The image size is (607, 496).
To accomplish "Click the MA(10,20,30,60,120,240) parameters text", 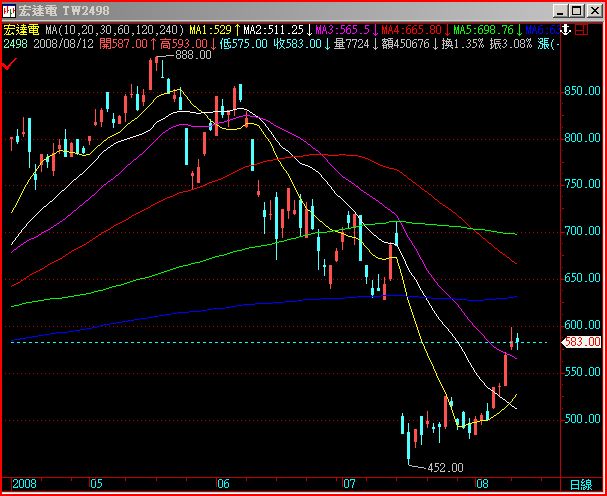I will click(x=115, y=30).
